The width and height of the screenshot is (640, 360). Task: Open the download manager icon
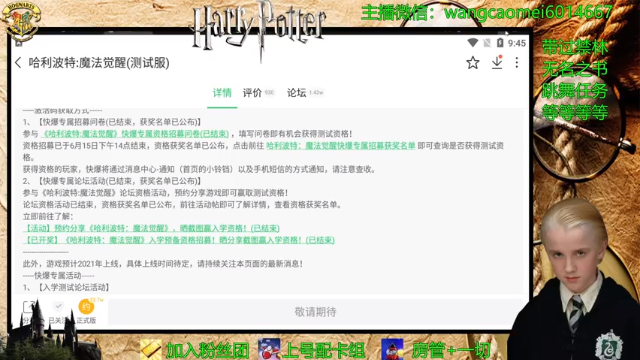point(497,62)
